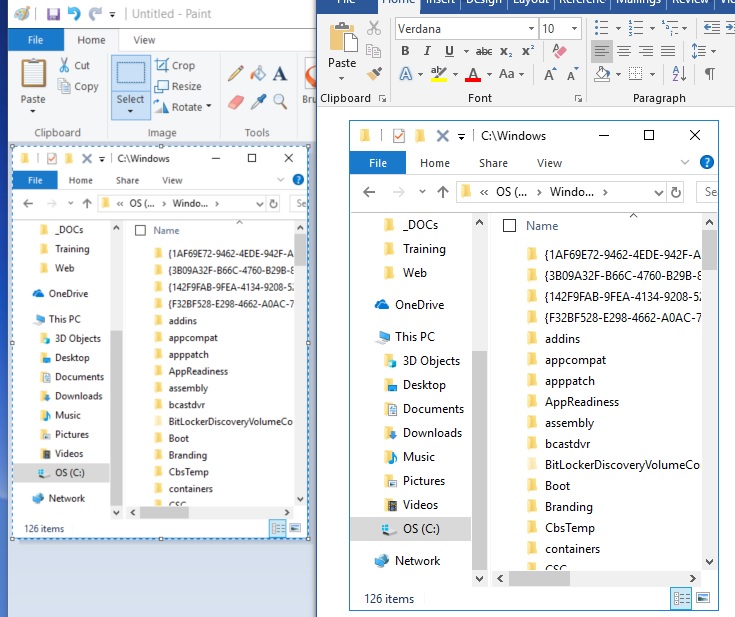The width and height of the screenshot is (735, 617).
Task: Toggle Align Left in Word paragraph group
Action: click(x=601, y=51)
